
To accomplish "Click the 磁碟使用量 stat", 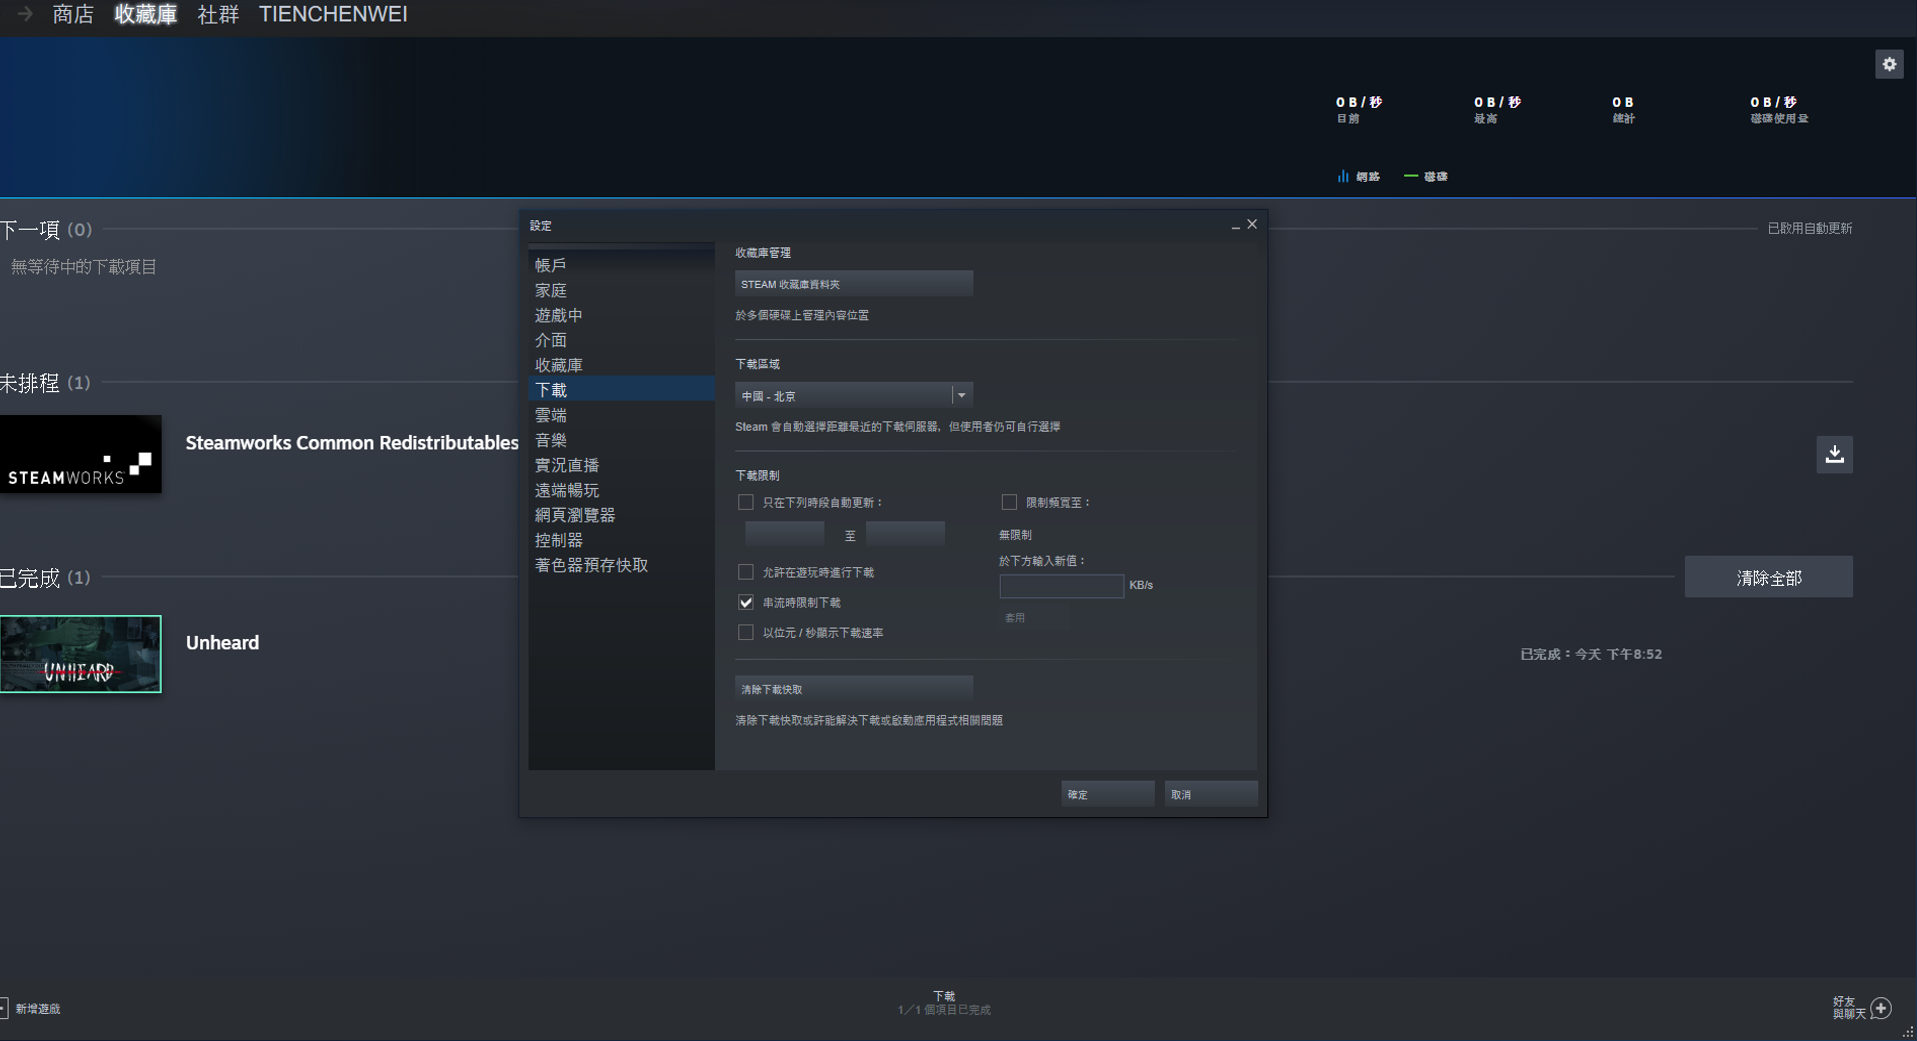I will pyautogui.click(x=1779, y=109).
